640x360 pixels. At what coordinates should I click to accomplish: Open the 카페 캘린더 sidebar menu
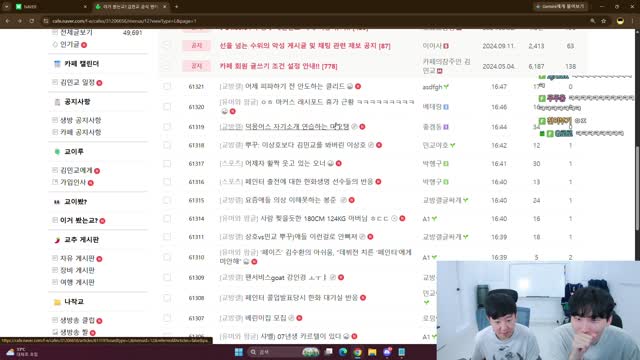[81, 64]
